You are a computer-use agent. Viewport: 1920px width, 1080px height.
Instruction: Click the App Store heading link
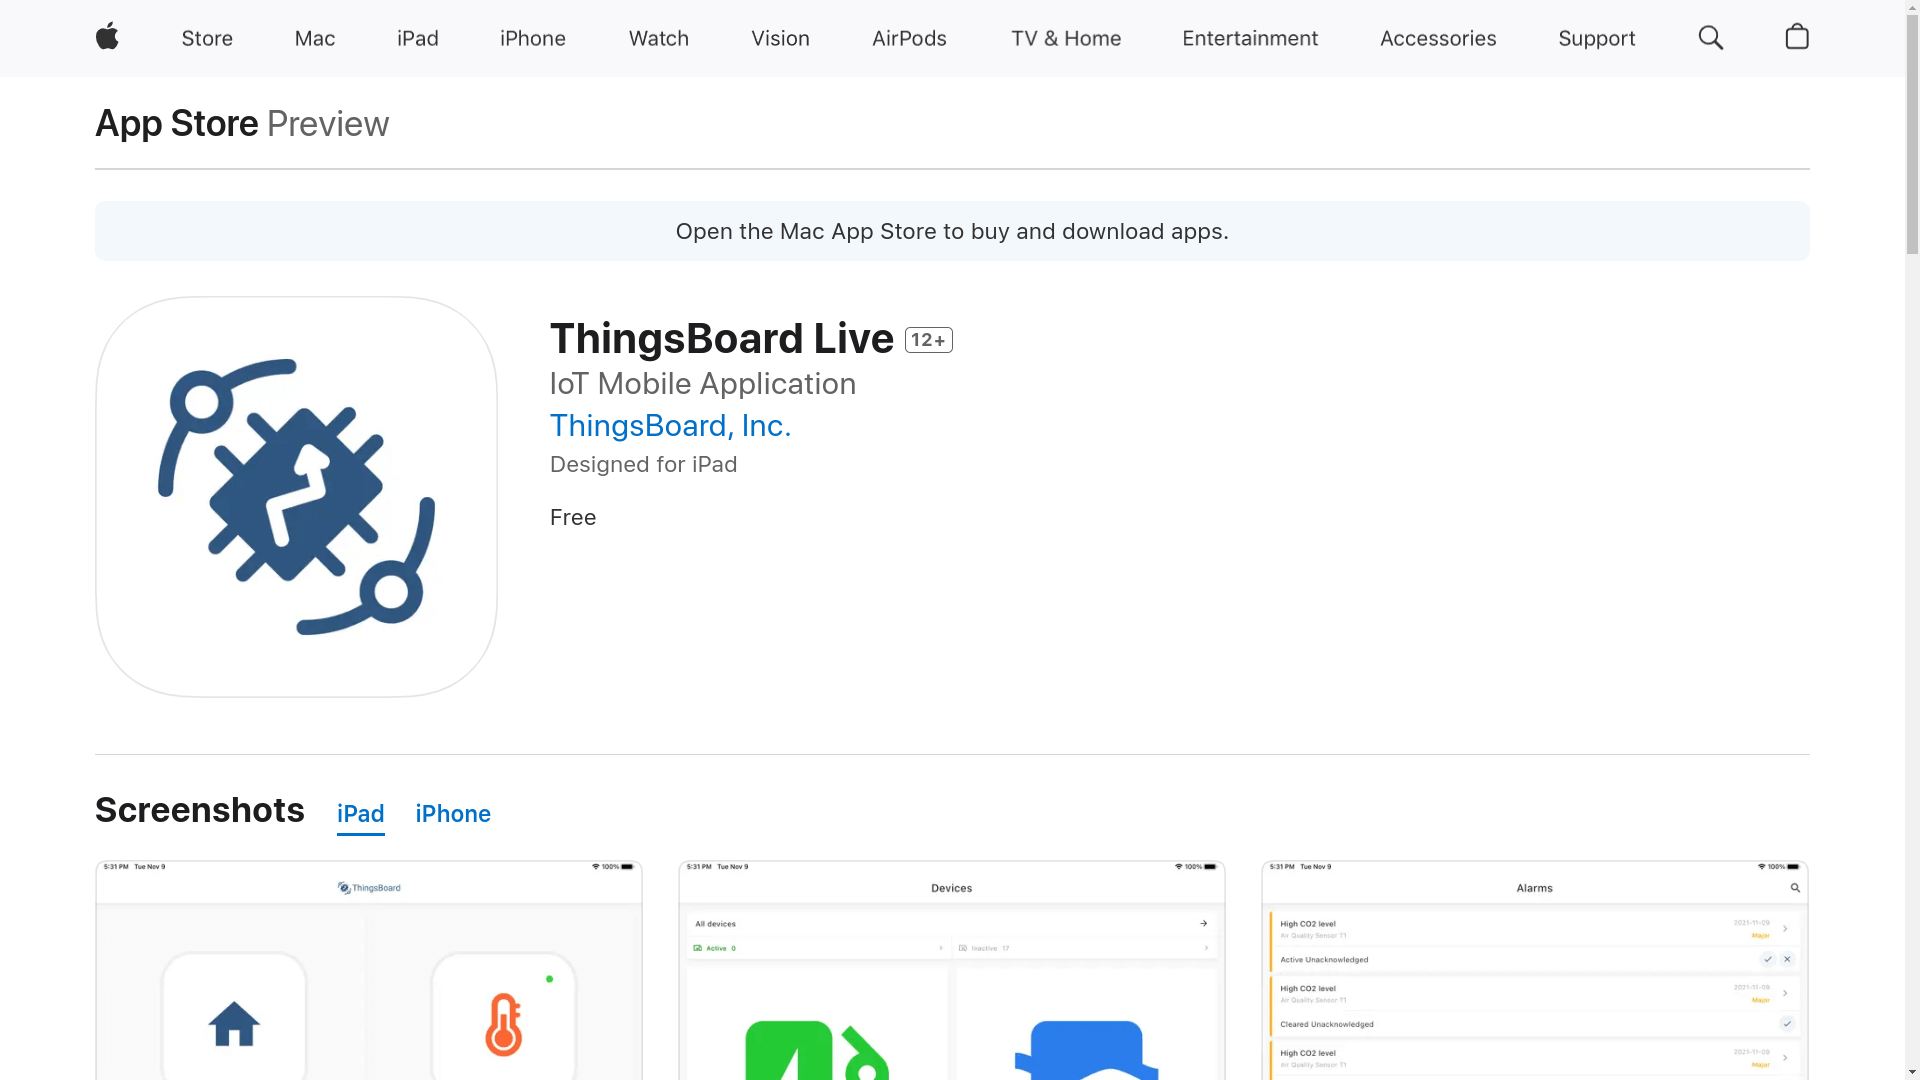tap(177, 124)
